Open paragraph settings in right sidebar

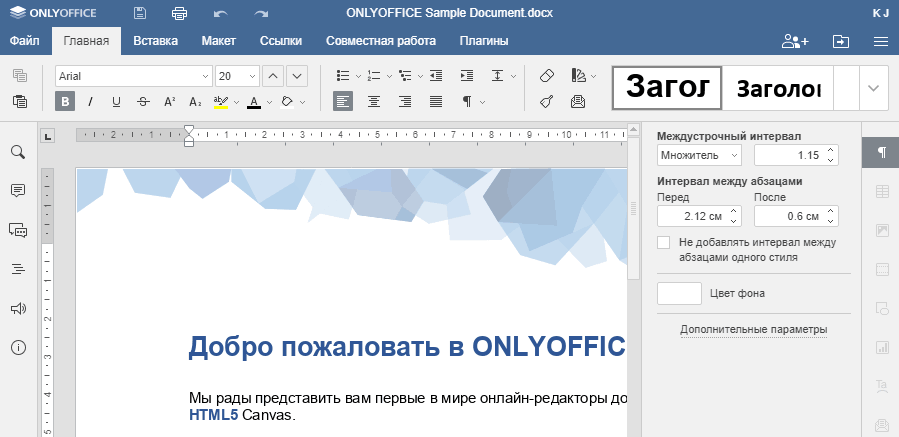[881, 153]
